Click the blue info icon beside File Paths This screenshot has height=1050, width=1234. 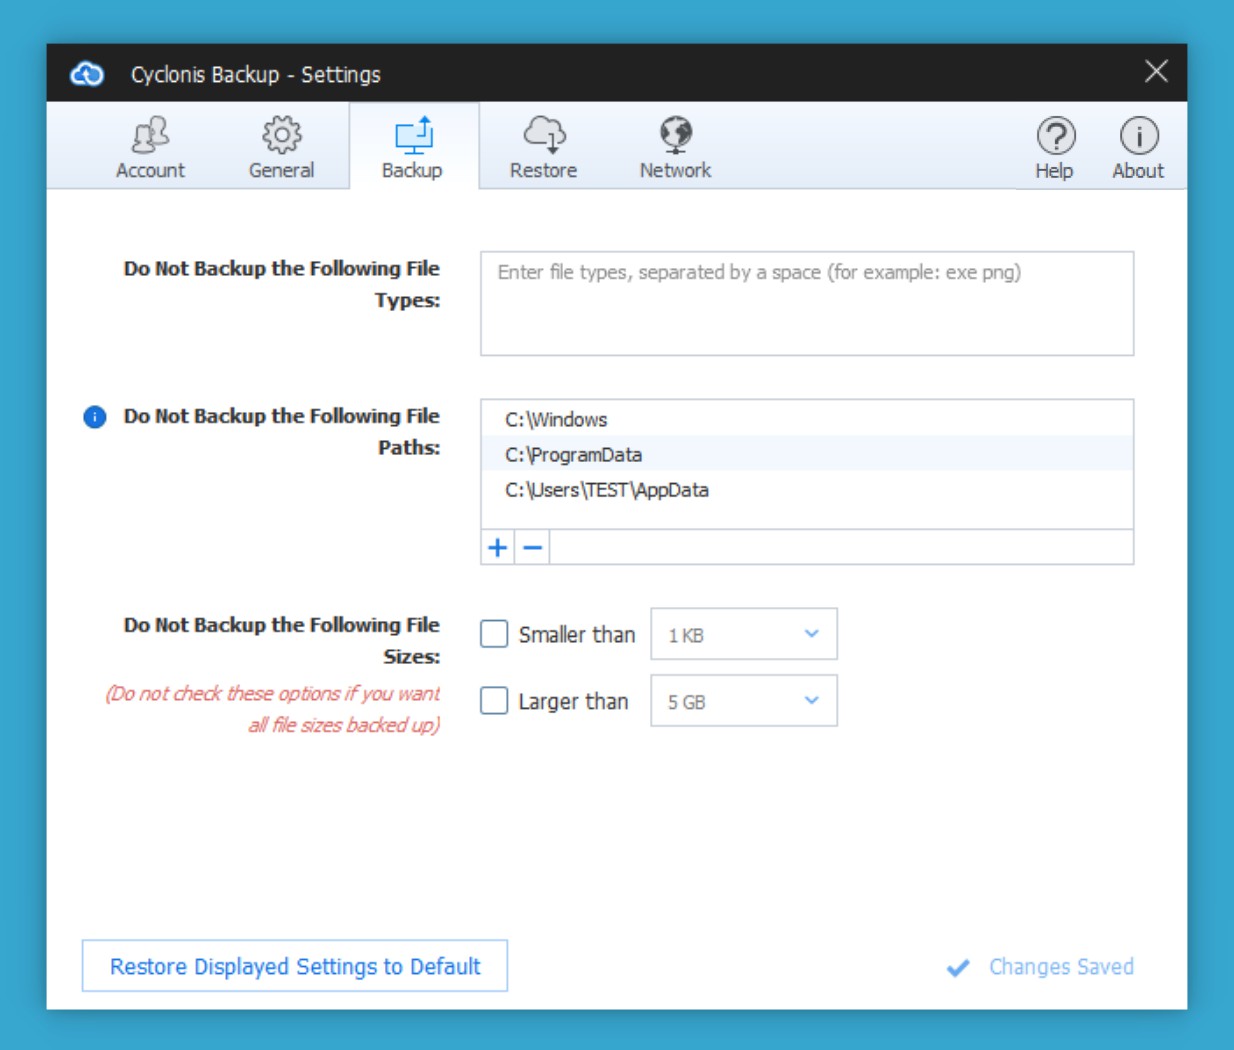(x=95, y=417)
